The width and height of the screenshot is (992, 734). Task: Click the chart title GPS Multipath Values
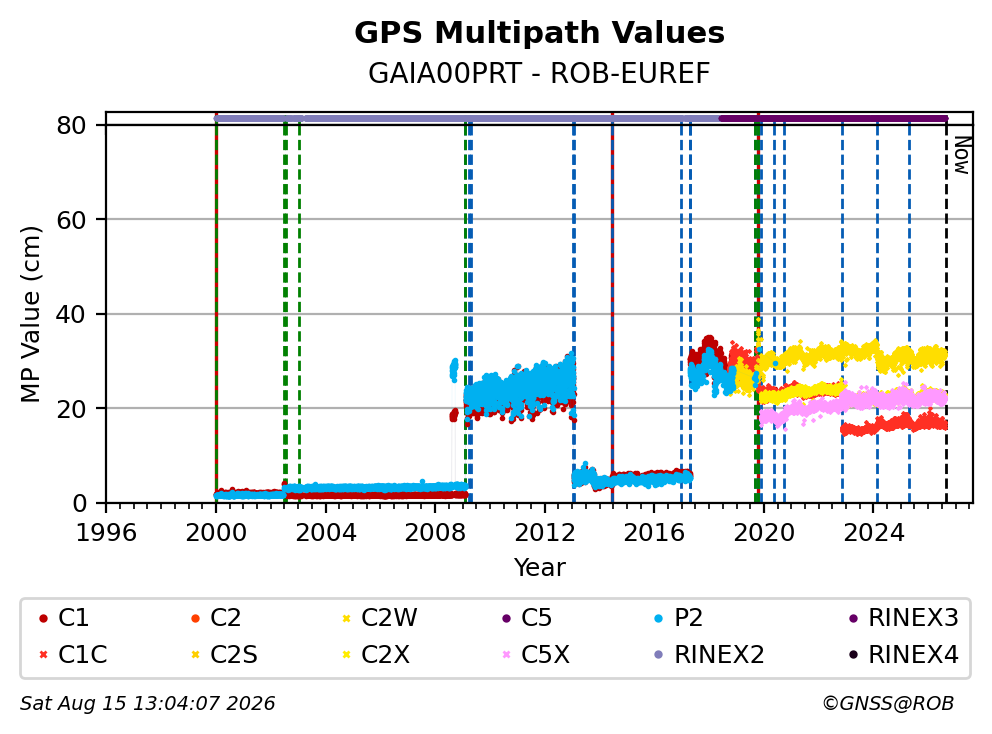pos(539,32)
